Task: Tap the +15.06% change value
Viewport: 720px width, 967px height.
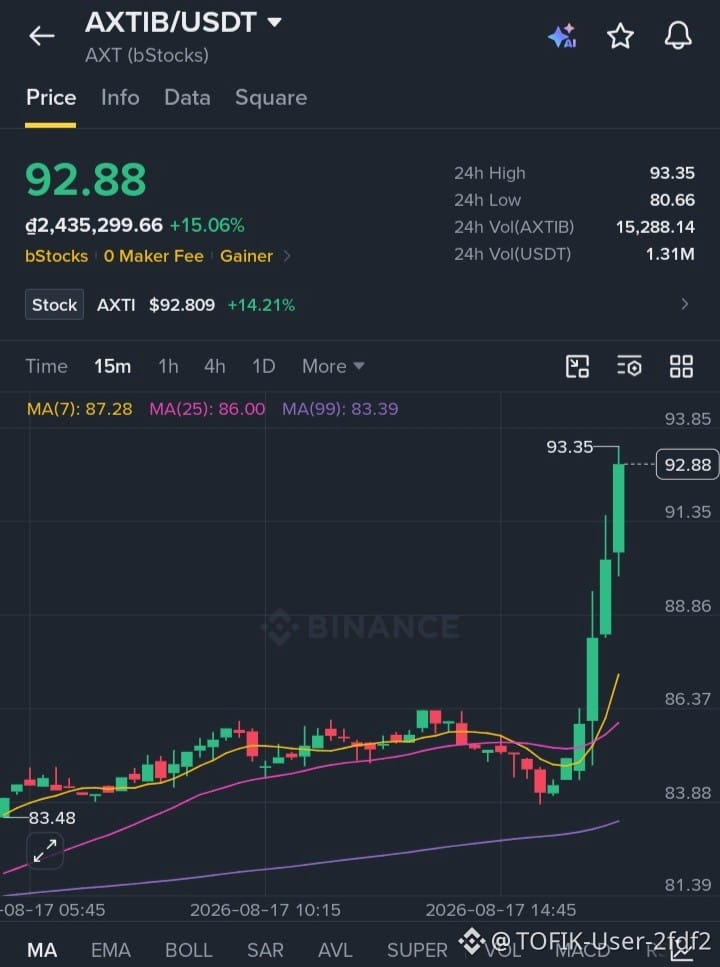Action: [x=207, y=225]
